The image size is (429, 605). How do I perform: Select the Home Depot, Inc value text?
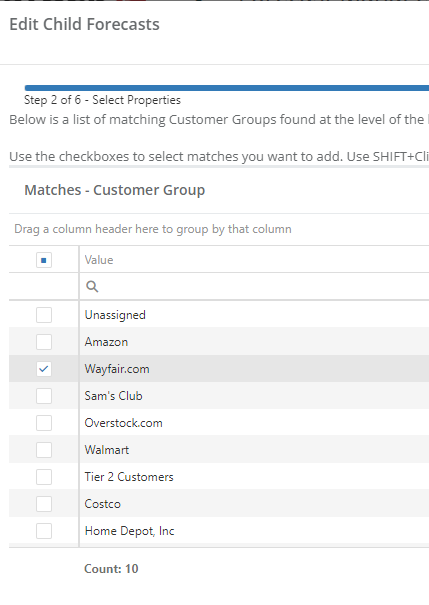[129, 531]
